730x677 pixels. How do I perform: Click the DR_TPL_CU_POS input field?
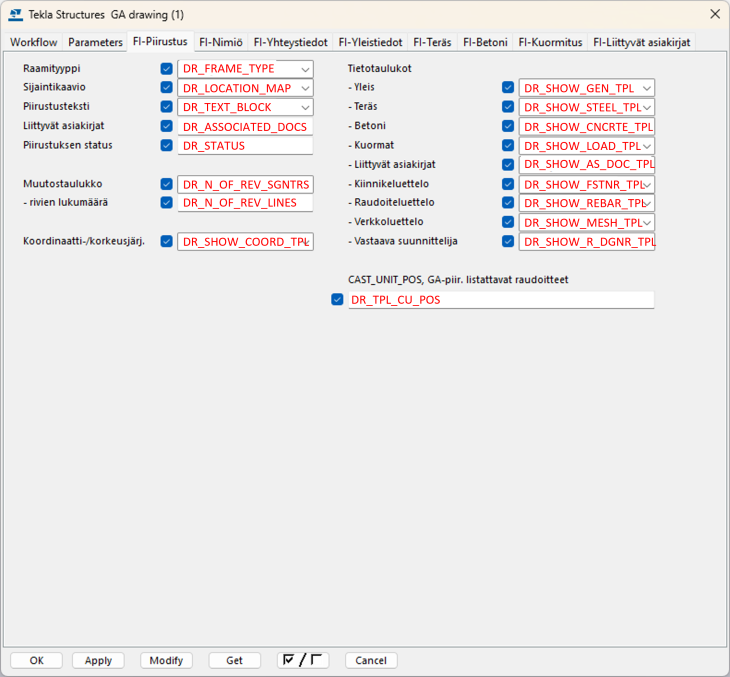[501, 300]
